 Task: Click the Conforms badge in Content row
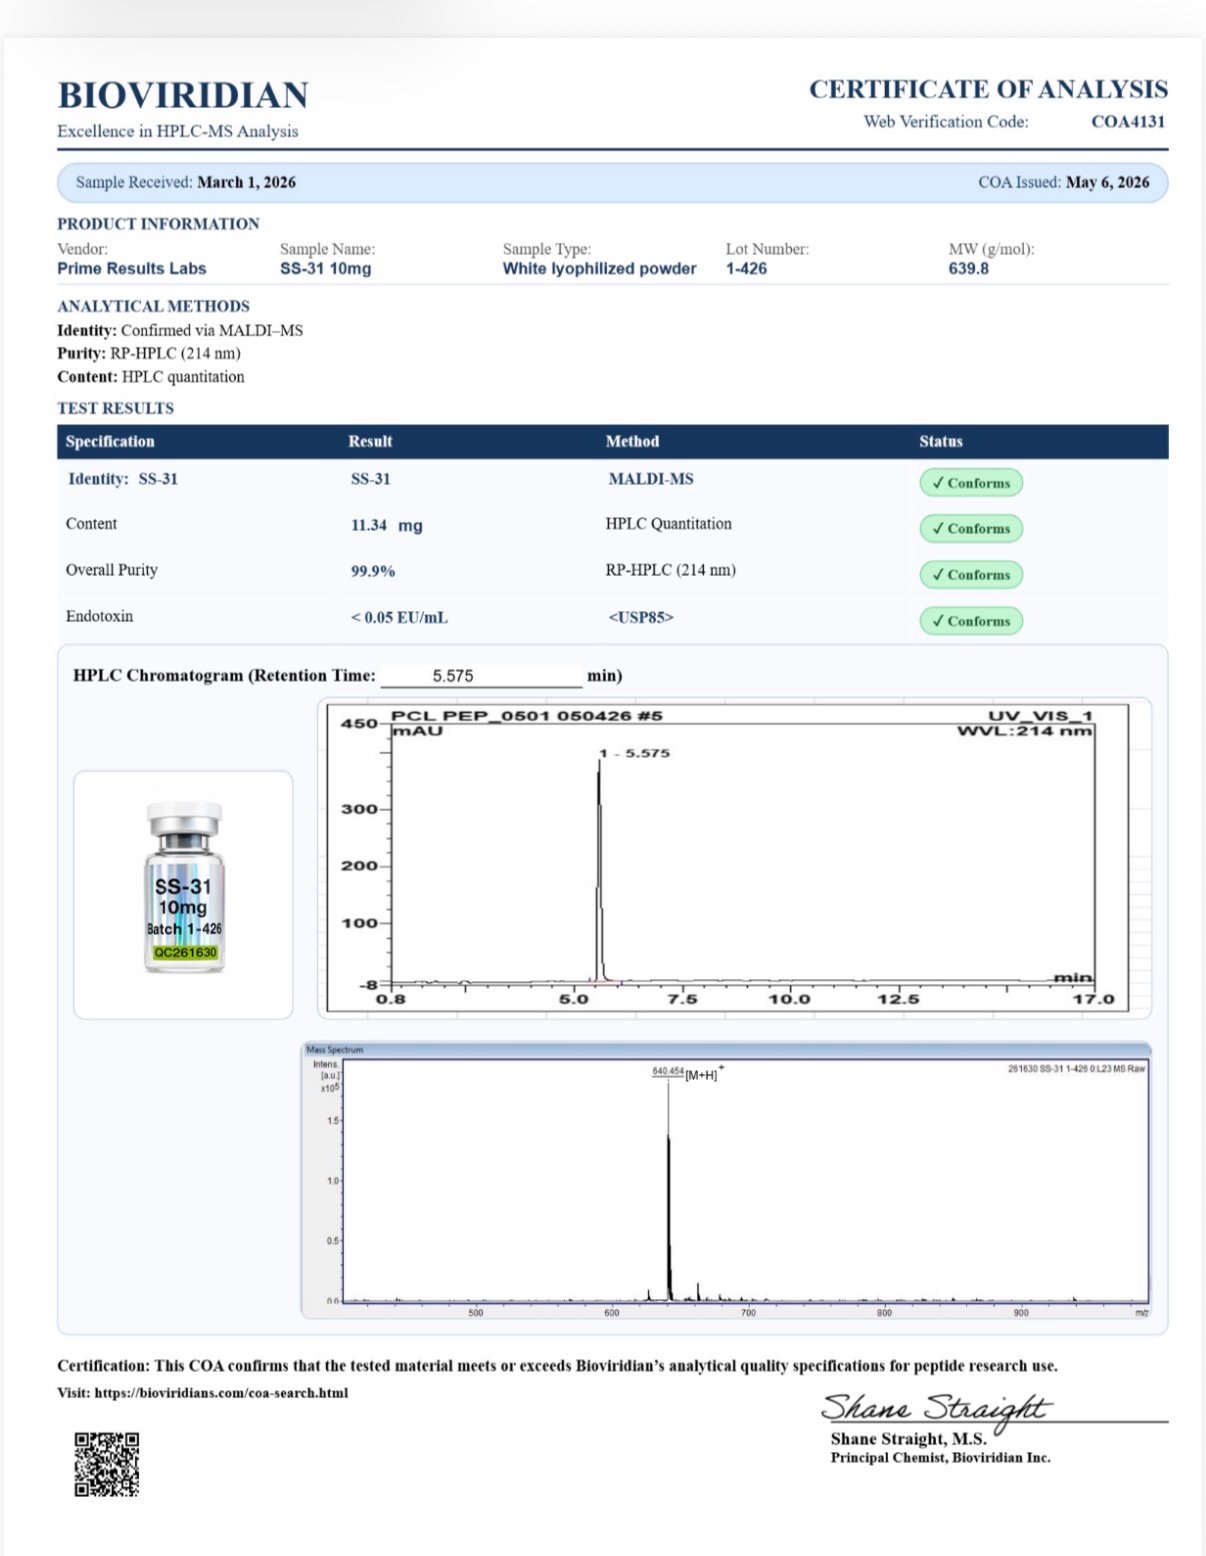[971, 529]
